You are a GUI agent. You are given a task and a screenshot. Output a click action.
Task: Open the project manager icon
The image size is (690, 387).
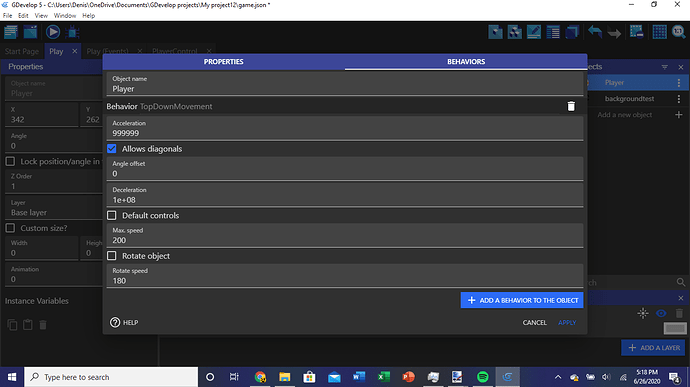[11, 32]
